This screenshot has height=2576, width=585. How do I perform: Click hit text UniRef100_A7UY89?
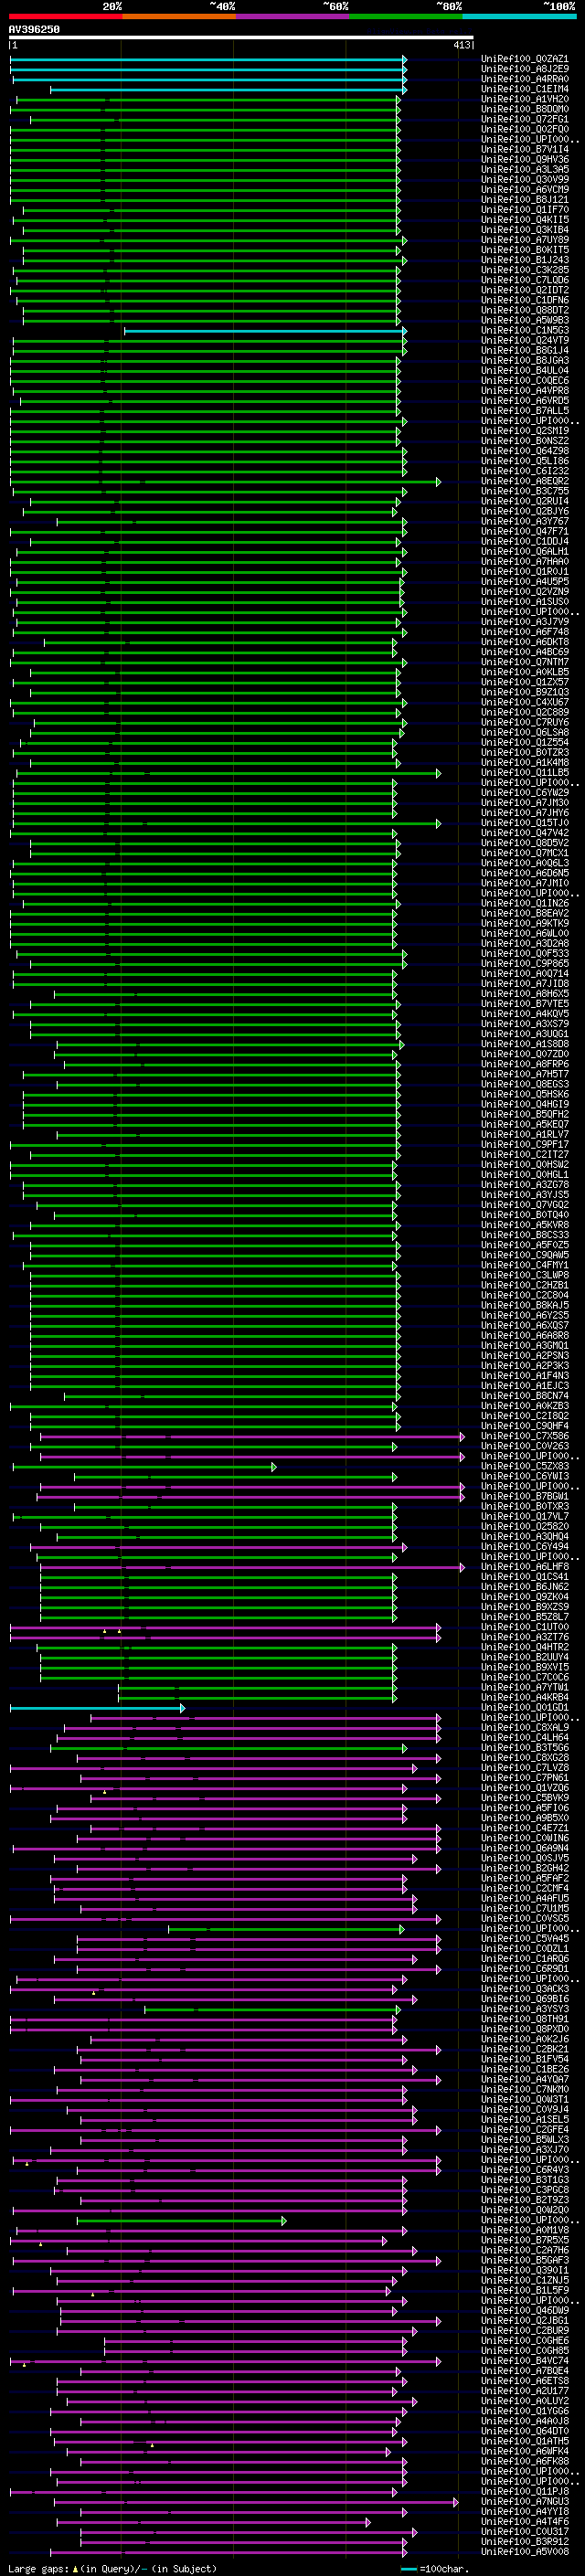click(524, 240)
